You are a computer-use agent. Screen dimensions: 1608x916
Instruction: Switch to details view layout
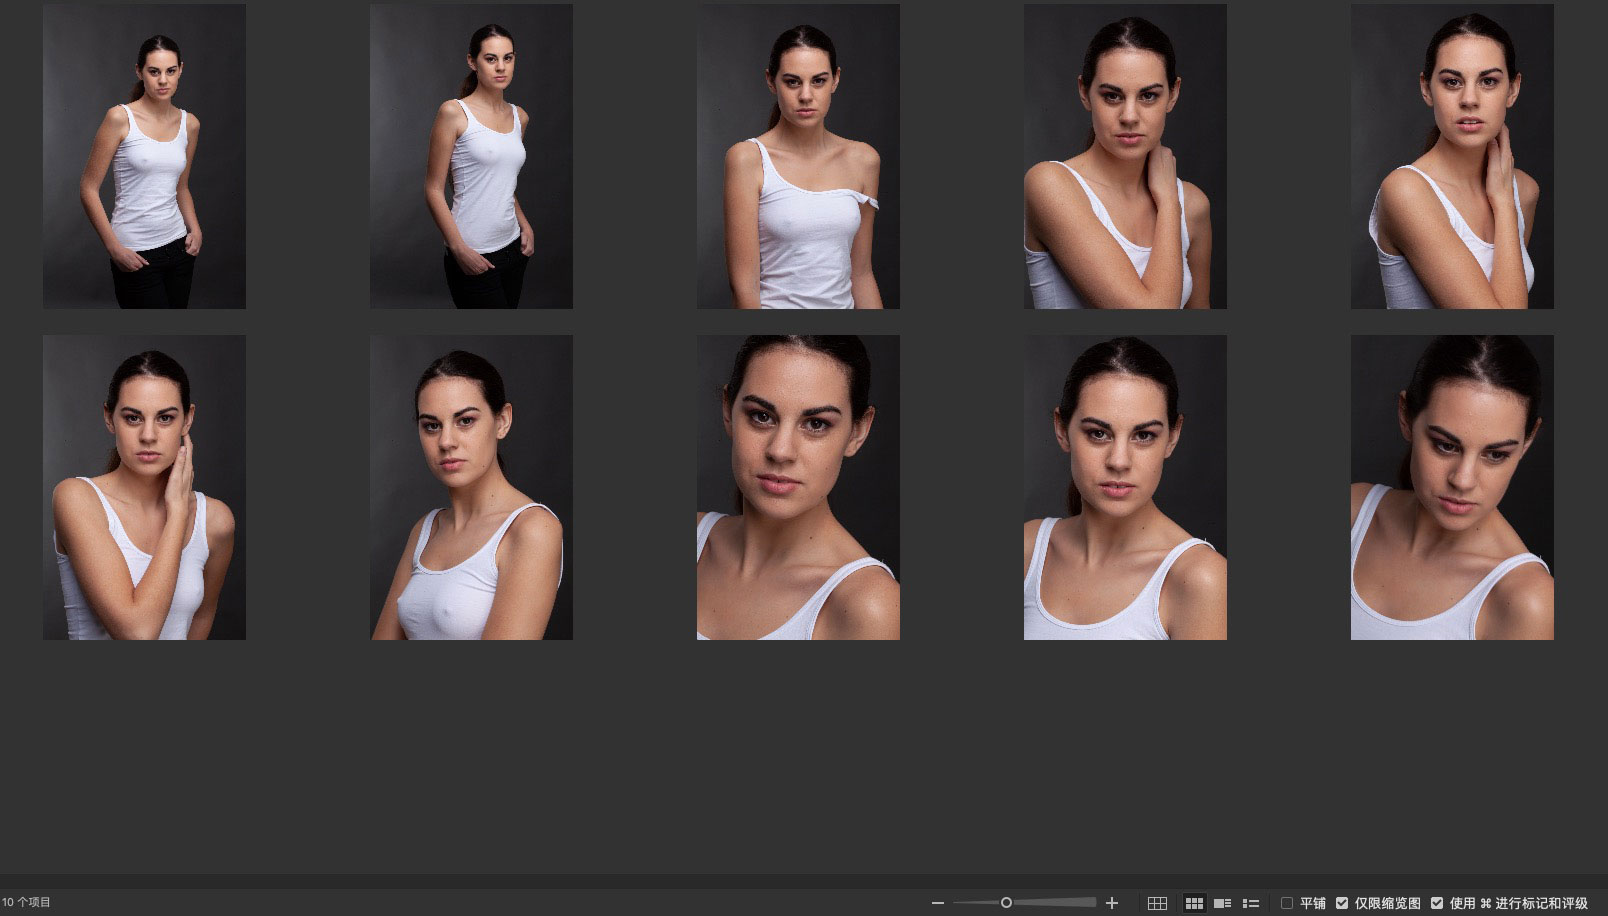tap(1222, 903)
